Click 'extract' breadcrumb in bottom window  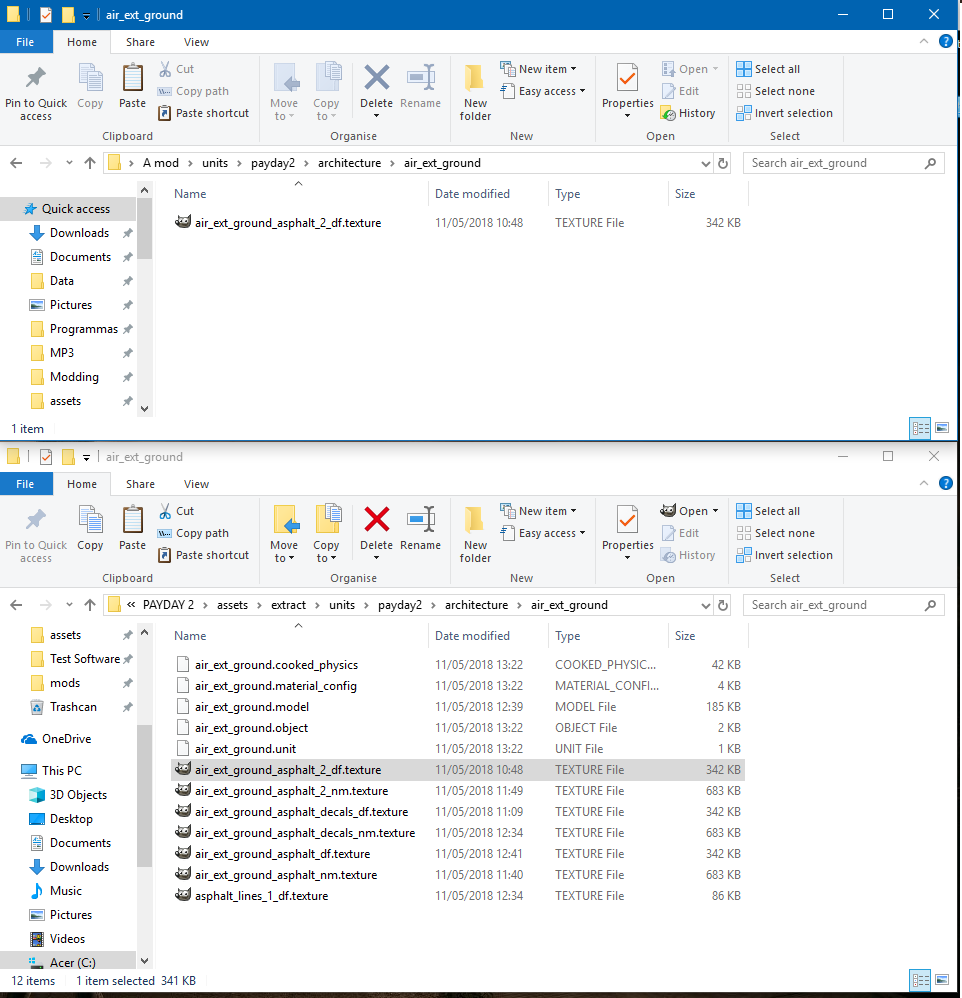coord(288,605)
